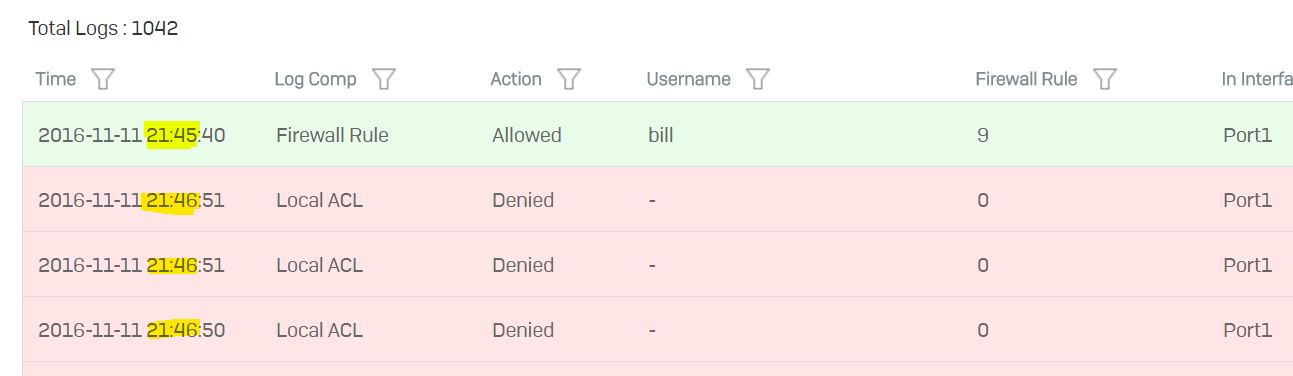Select the Action column header

point(516,79)
